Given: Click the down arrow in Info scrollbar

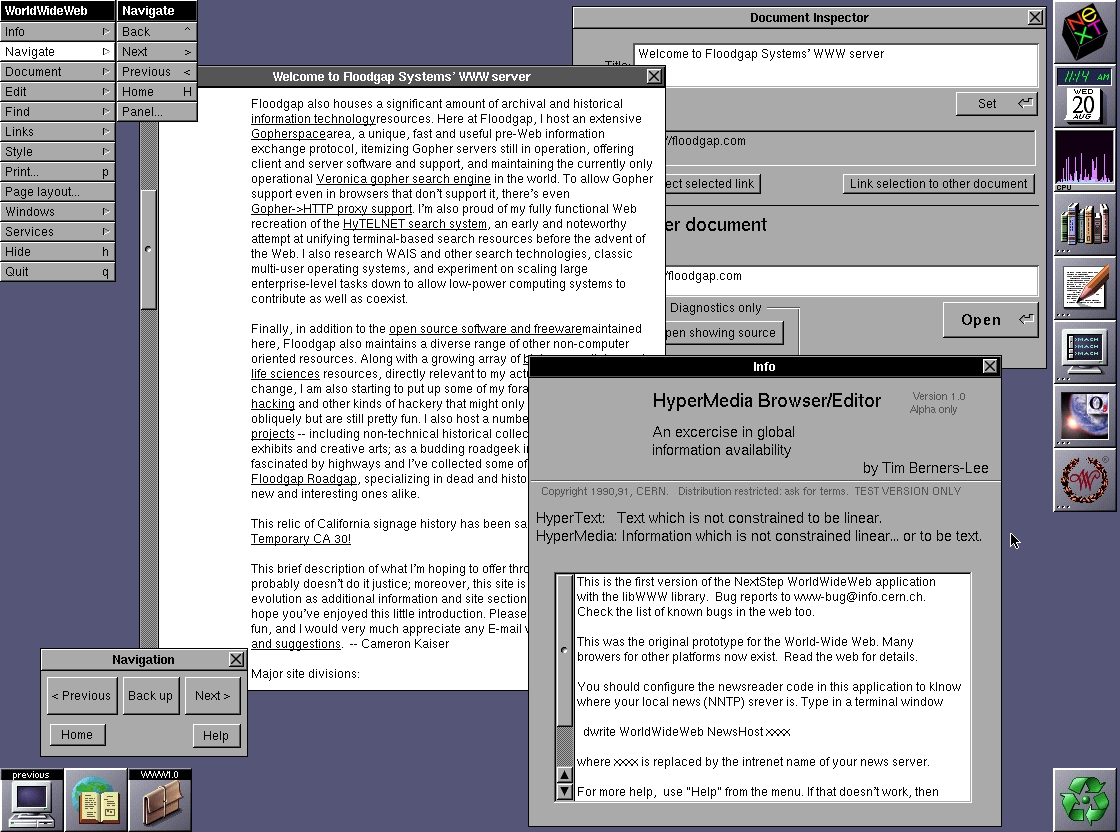Looking at the screenshot, I should pos(564,791).
